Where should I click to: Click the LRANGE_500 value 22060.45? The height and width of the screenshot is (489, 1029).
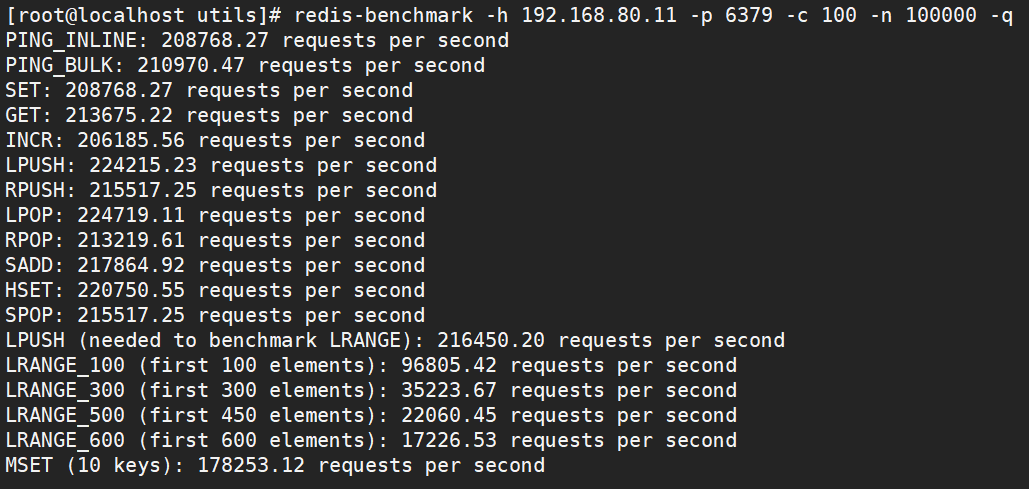[x=449, y=415]
